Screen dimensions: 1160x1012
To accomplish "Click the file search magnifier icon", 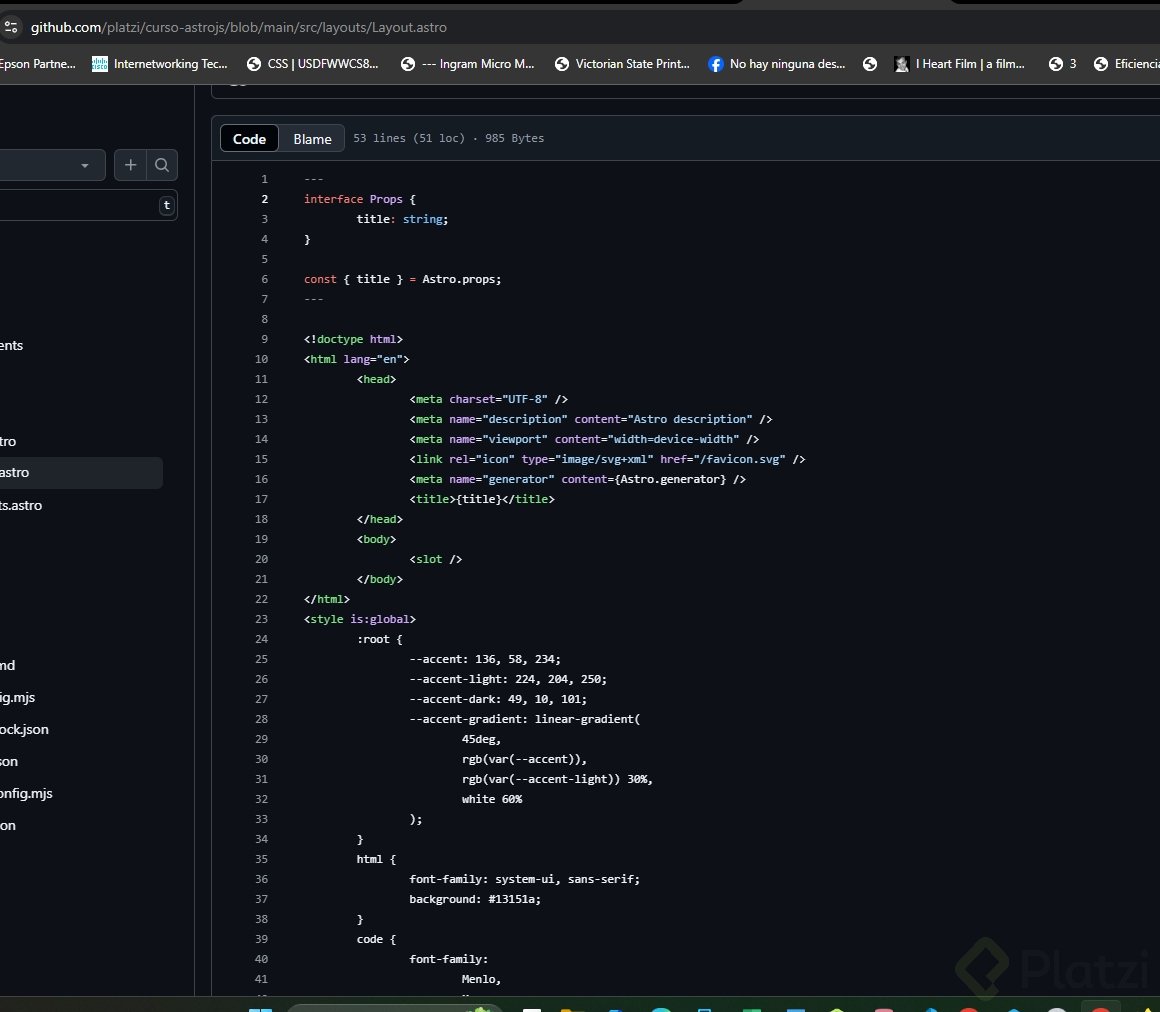I will [x=162, y=166].
